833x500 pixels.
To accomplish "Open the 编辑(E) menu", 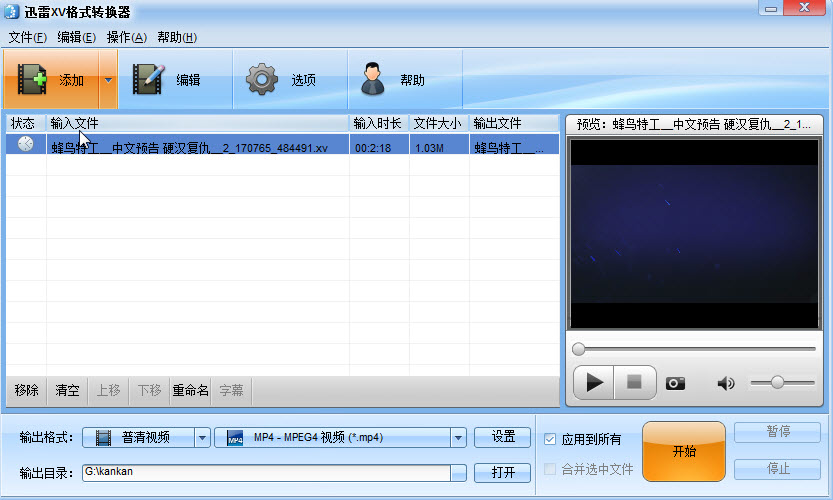I will (x=76, y=37).
